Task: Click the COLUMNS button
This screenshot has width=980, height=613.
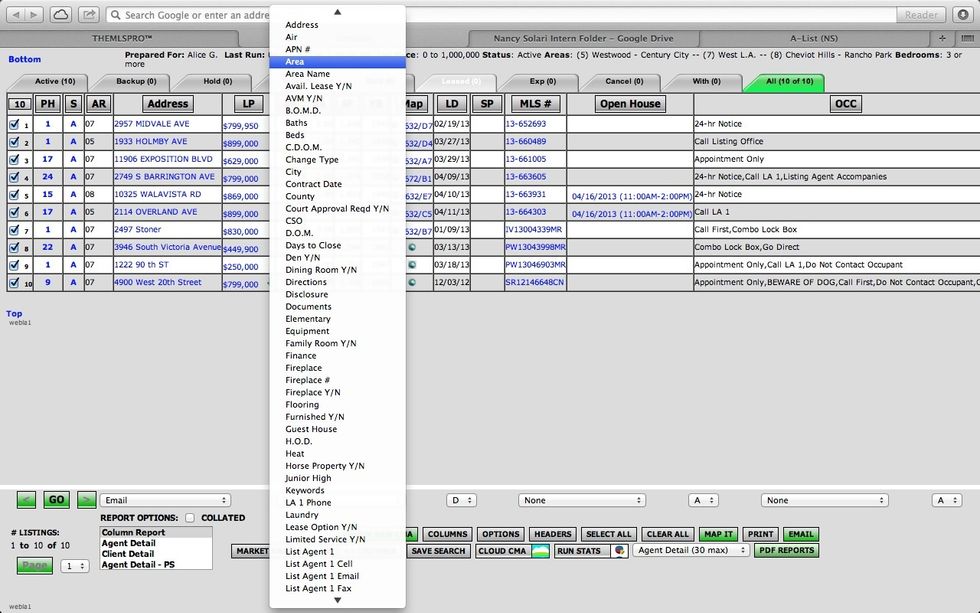Action: coord(448,534)
